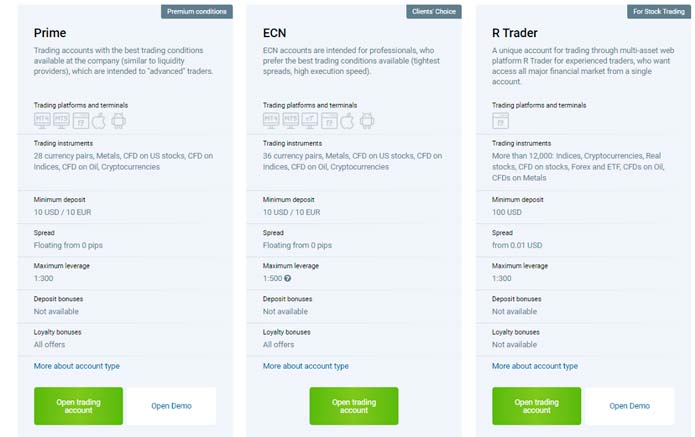Click the Apple iOS icon under ECN
Screen dimensions: 695x437
[x=348, y=121]
